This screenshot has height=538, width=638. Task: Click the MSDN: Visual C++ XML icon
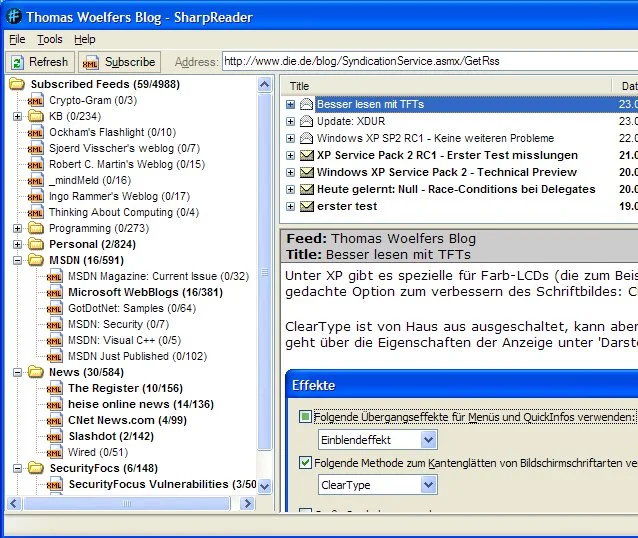click(x=55, y=340)
